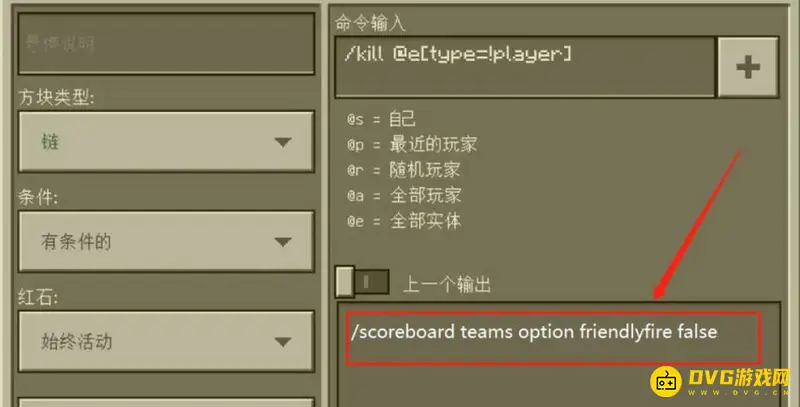The image size is (800, 407).
Task: Click the 命令输入 label
Action: tap(370, 23)
